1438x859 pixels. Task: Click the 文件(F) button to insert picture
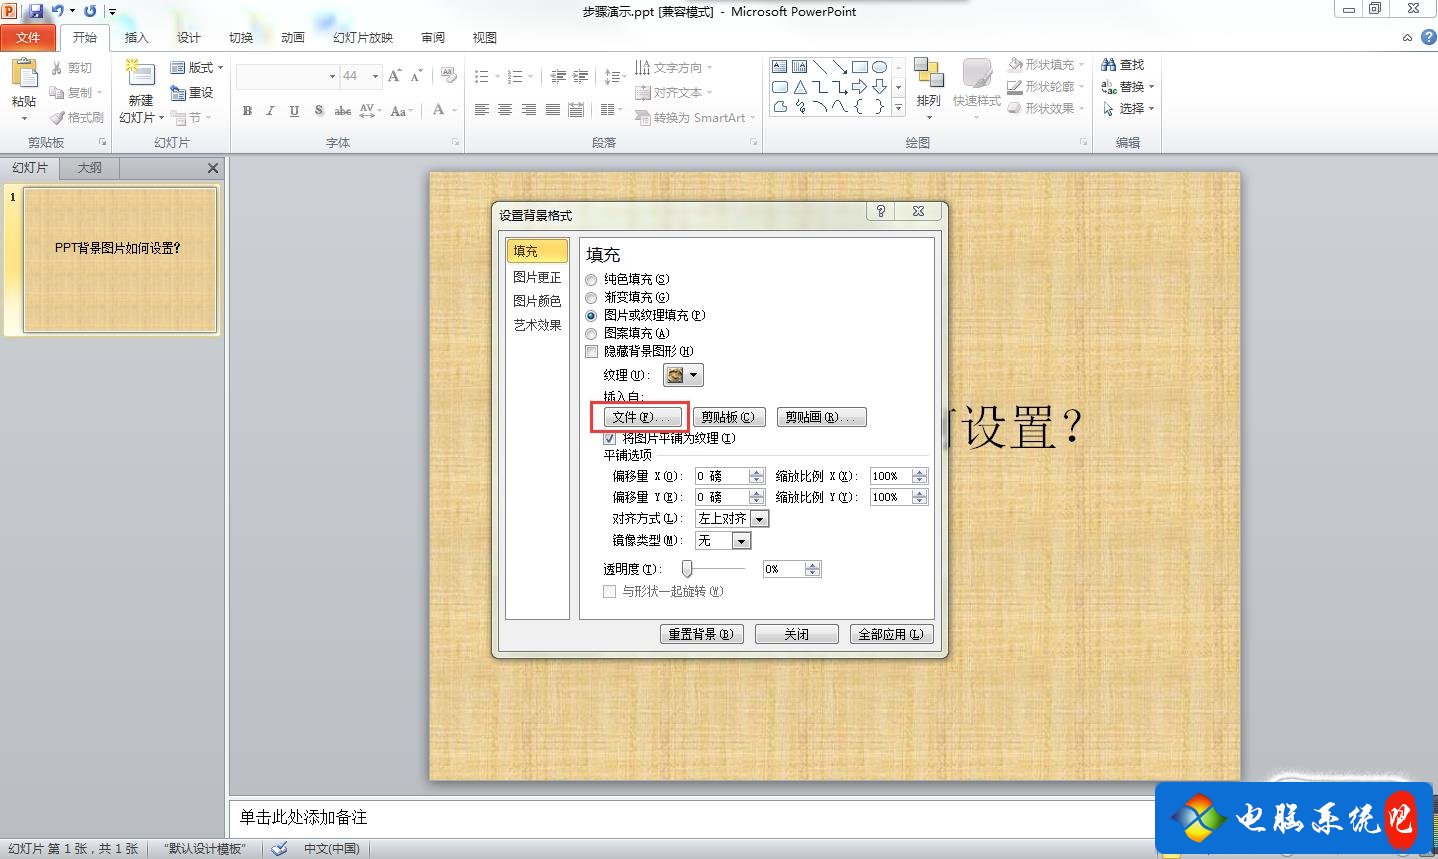pyautogui.click(x=640, y=417)
